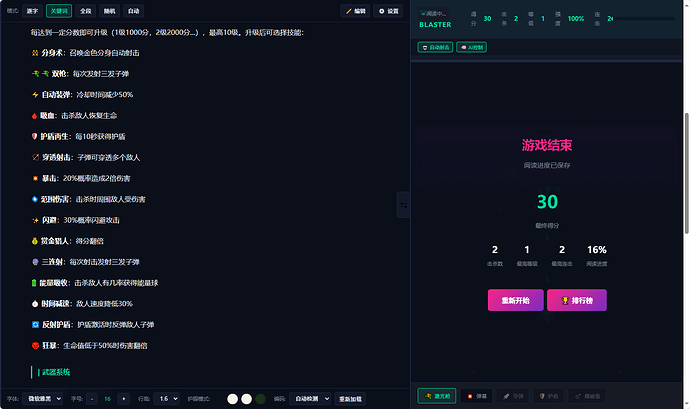Select the rocket weapon button
Viewport: 690px width, 409px height.
point(512,396)
